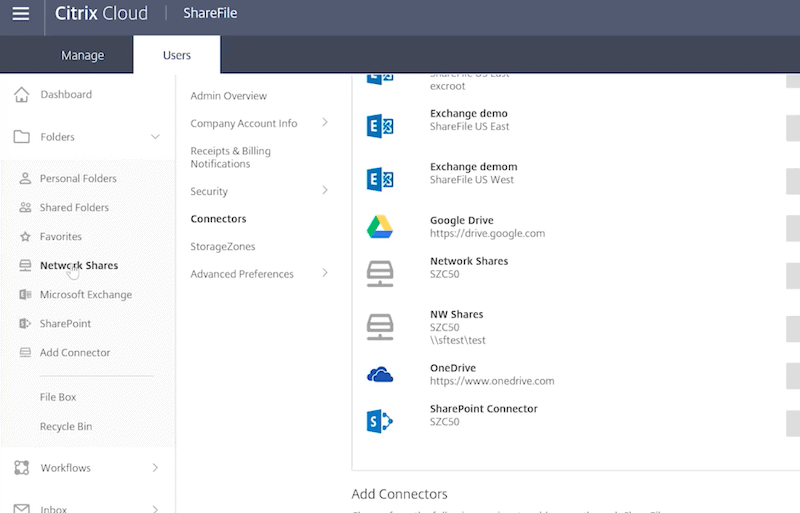Open the hamburger menu icon
Screen dimensions: 800x513
(20, 13)
